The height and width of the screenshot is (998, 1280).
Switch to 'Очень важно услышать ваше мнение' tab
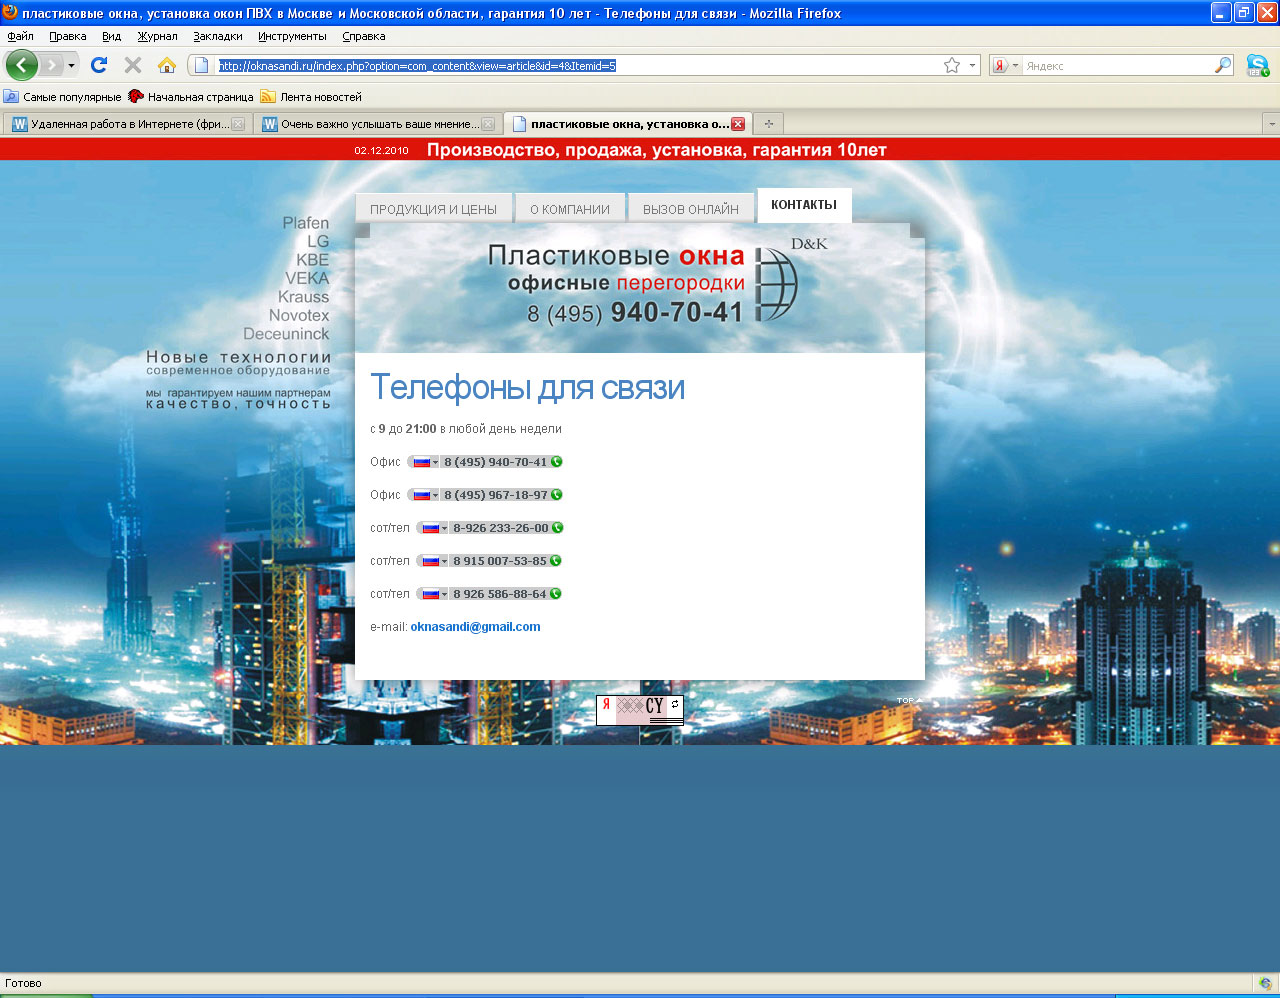coord(377,124)
